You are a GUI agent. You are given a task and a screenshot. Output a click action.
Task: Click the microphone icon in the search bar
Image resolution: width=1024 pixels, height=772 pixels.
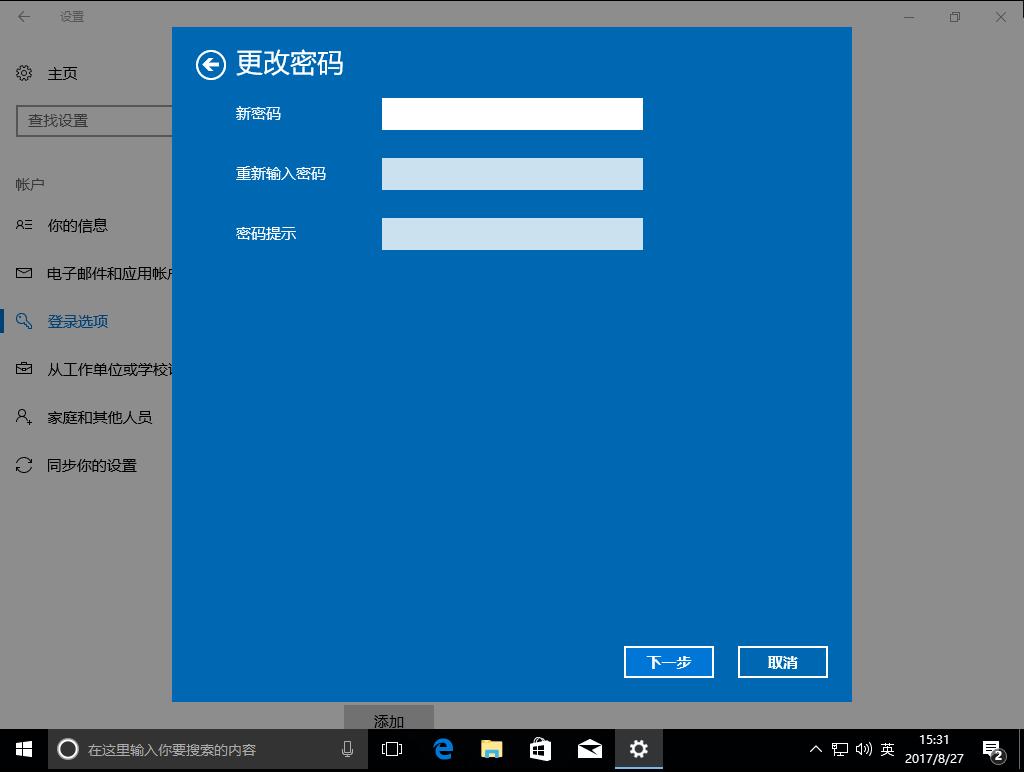point(347,748)
